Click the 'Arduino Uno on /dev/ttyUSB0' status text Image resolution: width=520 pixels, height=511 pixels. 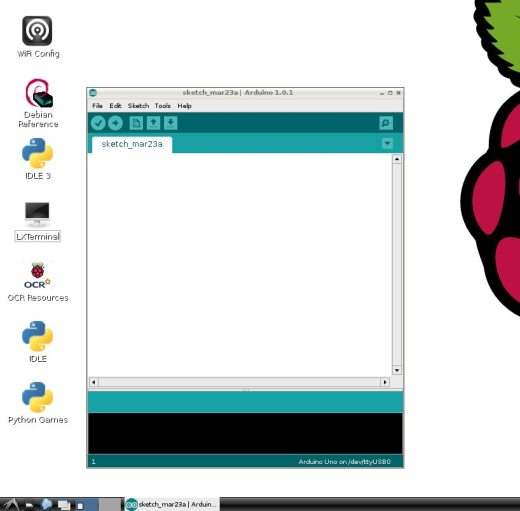344,462
